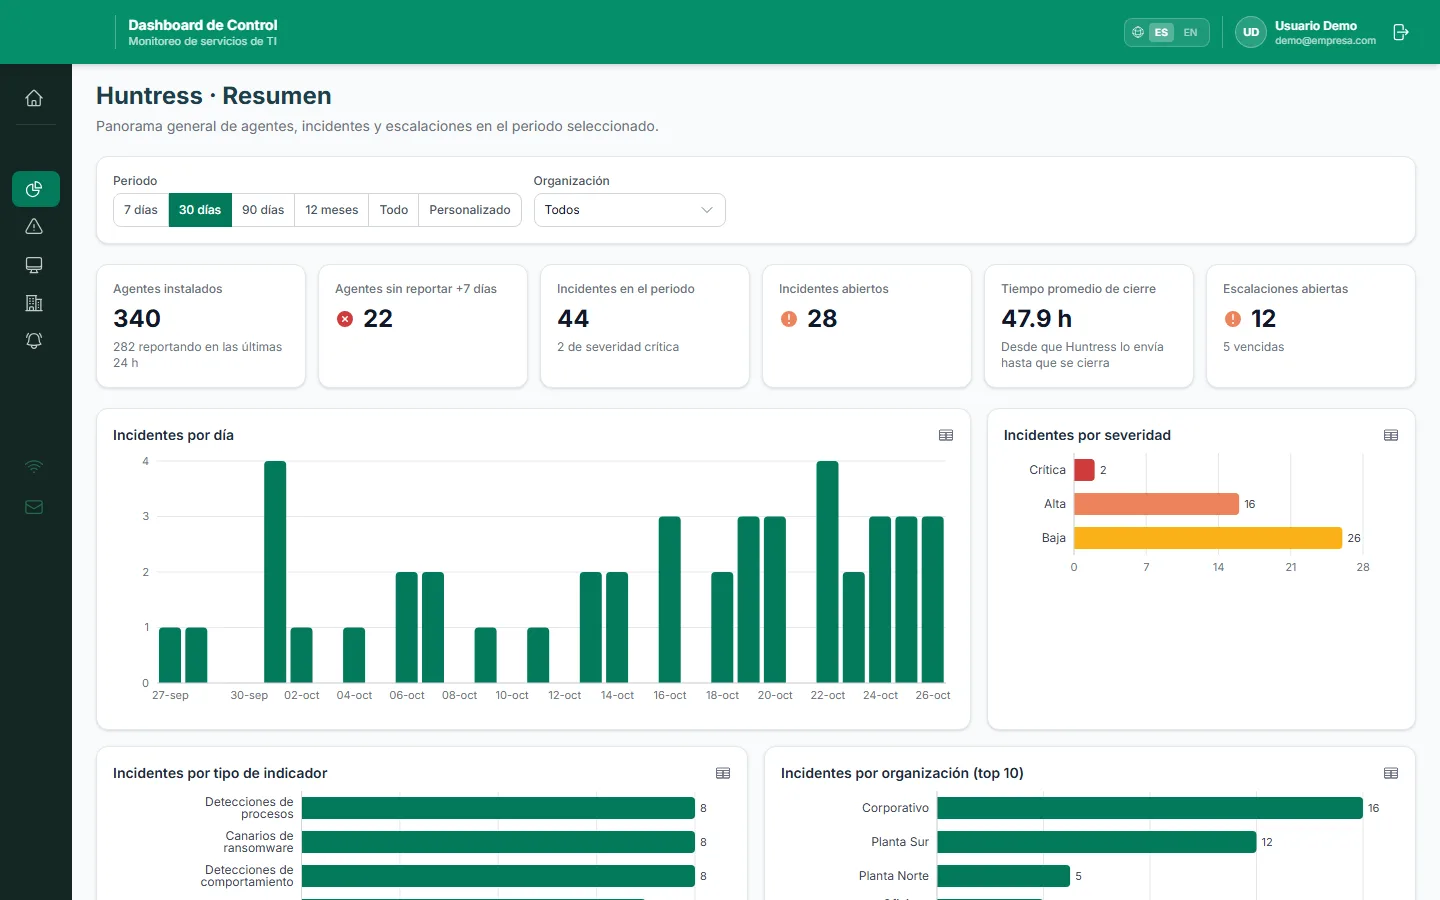This screenshot has height=900, width=1440.
Task: Open the Agentes sin reportar +7 días card
Action: coord(423,326)
